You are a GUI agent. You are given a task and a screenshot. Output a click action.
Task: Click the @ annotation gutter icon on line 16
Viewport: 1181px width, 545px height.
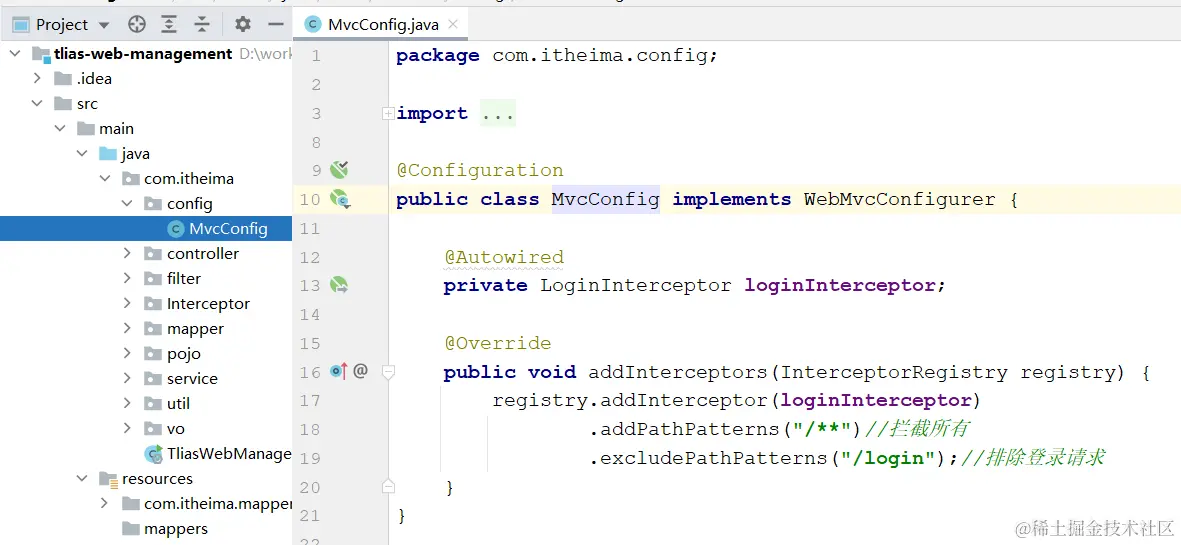(360, 371)
